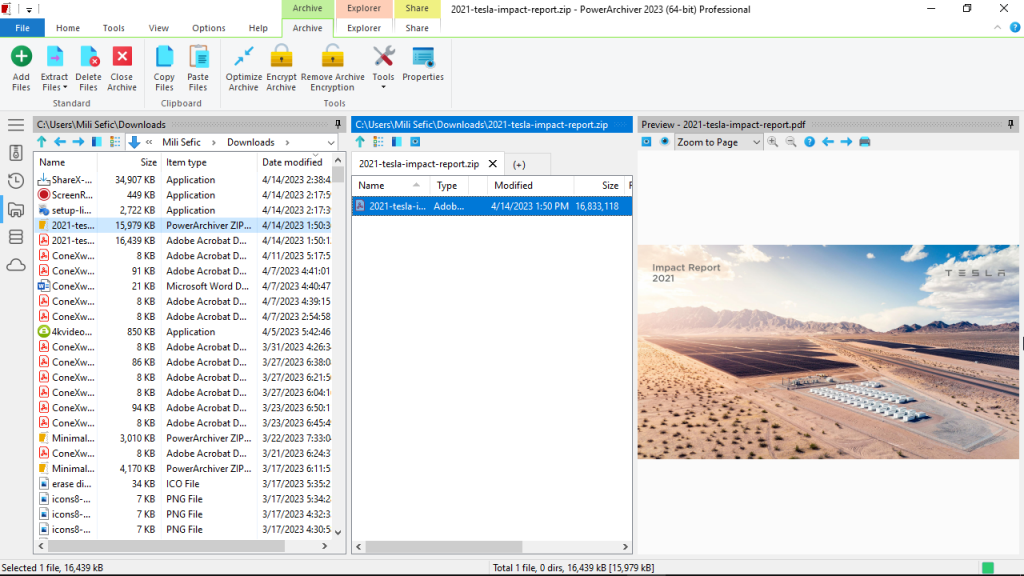Toggle the pin on the Preview panel

tap(1010, 124)
